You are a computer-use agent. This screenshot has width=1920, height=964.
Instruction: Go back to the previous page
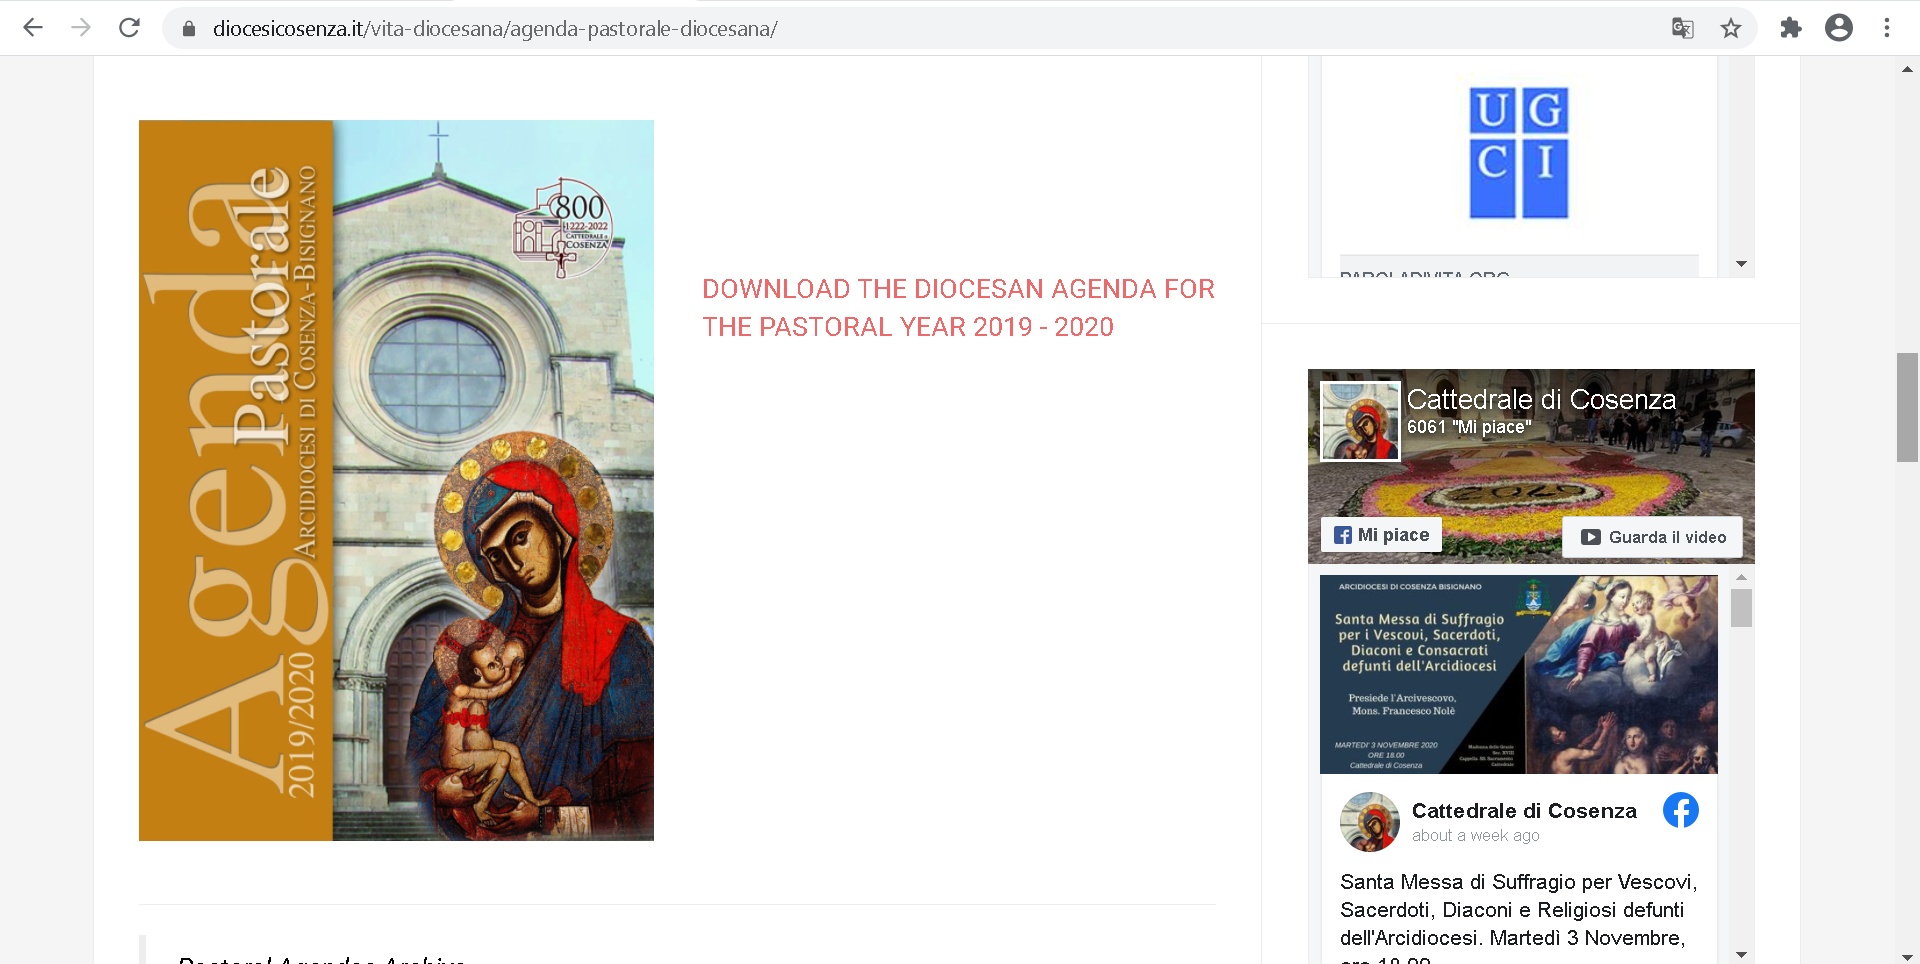[33, 28]
